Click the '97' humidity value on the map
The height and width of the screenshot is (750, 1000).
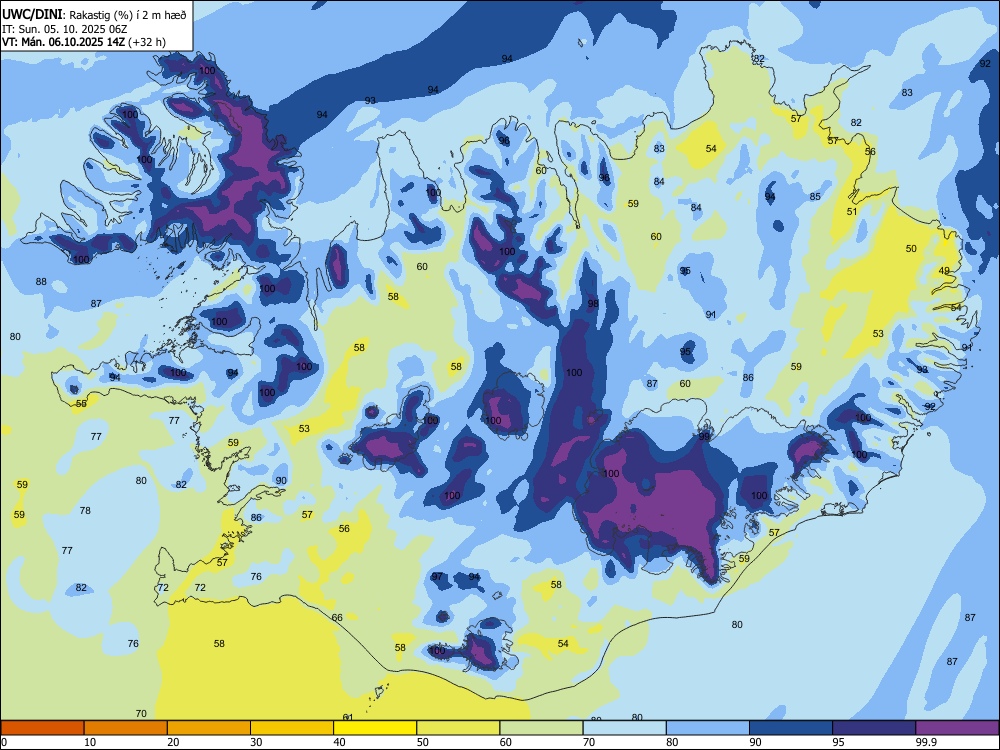[437, 577]
